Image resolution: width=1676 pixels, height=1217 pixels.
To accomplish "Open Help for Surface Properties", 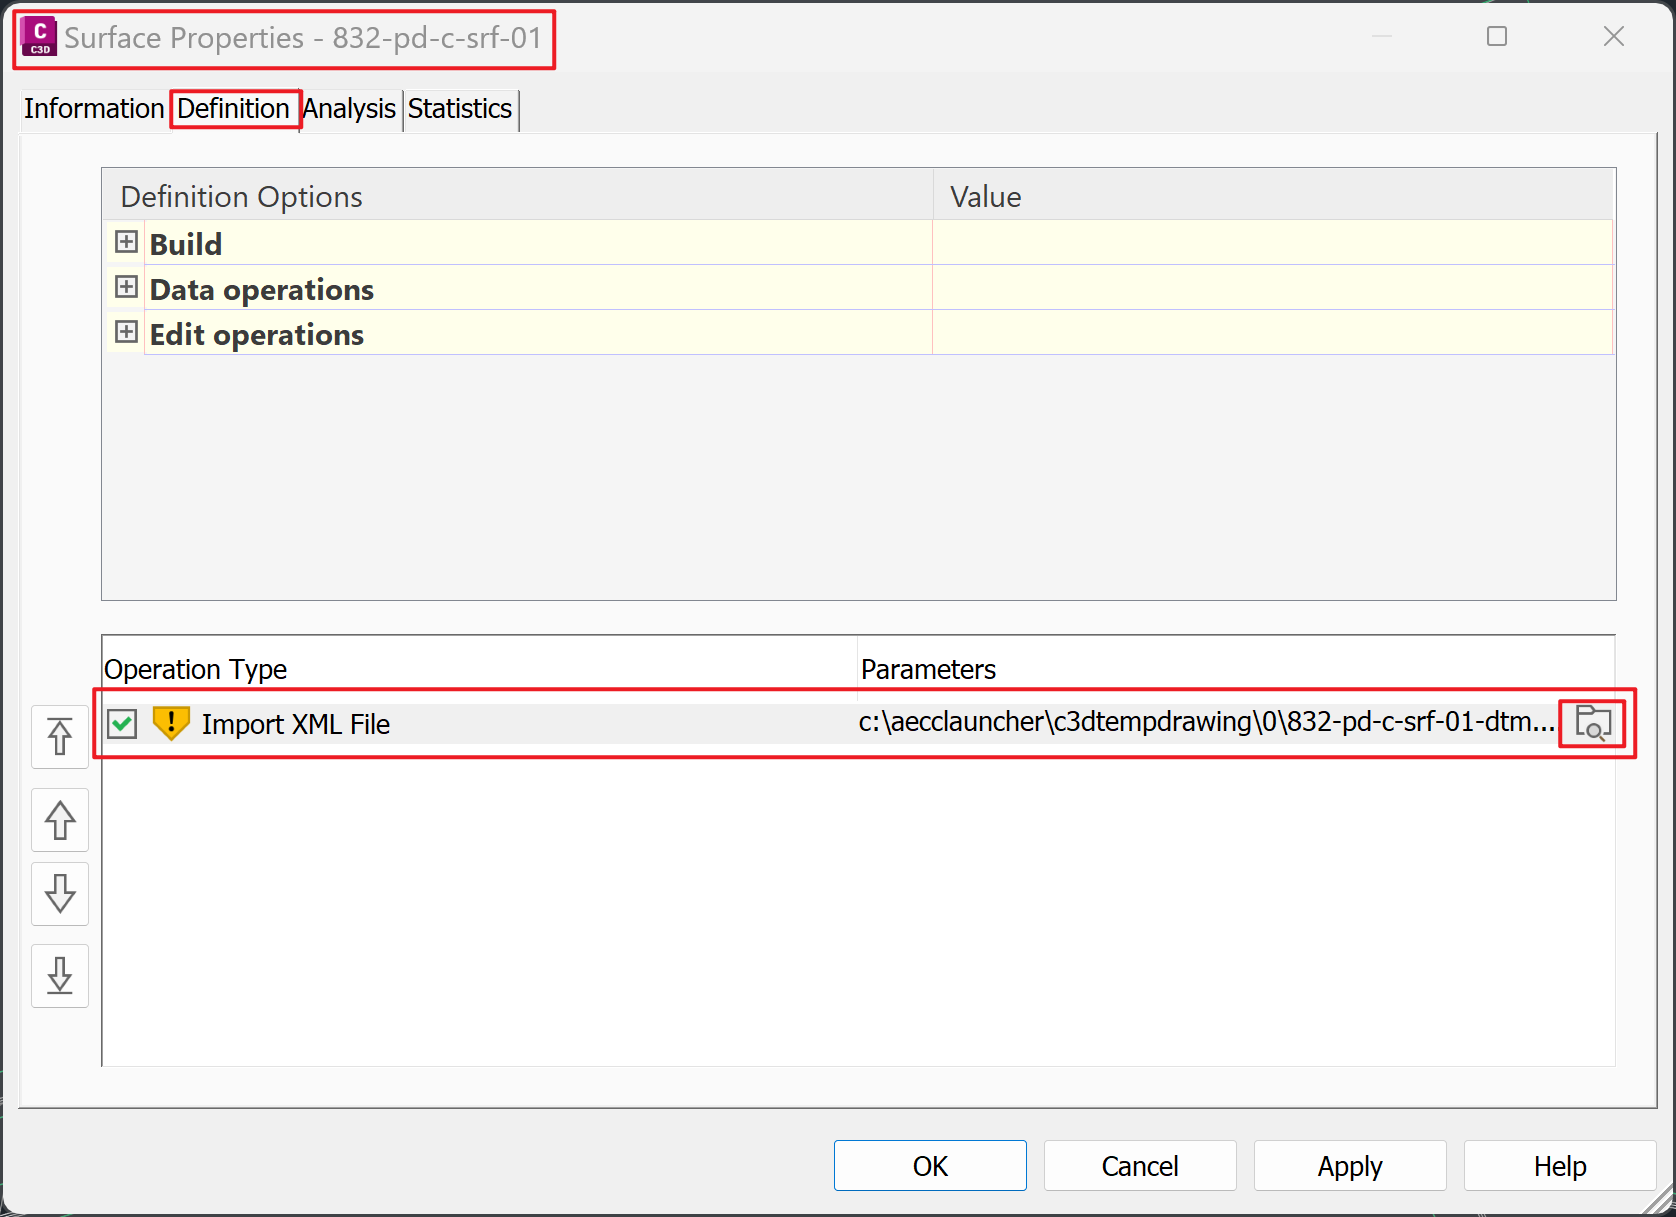I will (x=1559, y=1165).
